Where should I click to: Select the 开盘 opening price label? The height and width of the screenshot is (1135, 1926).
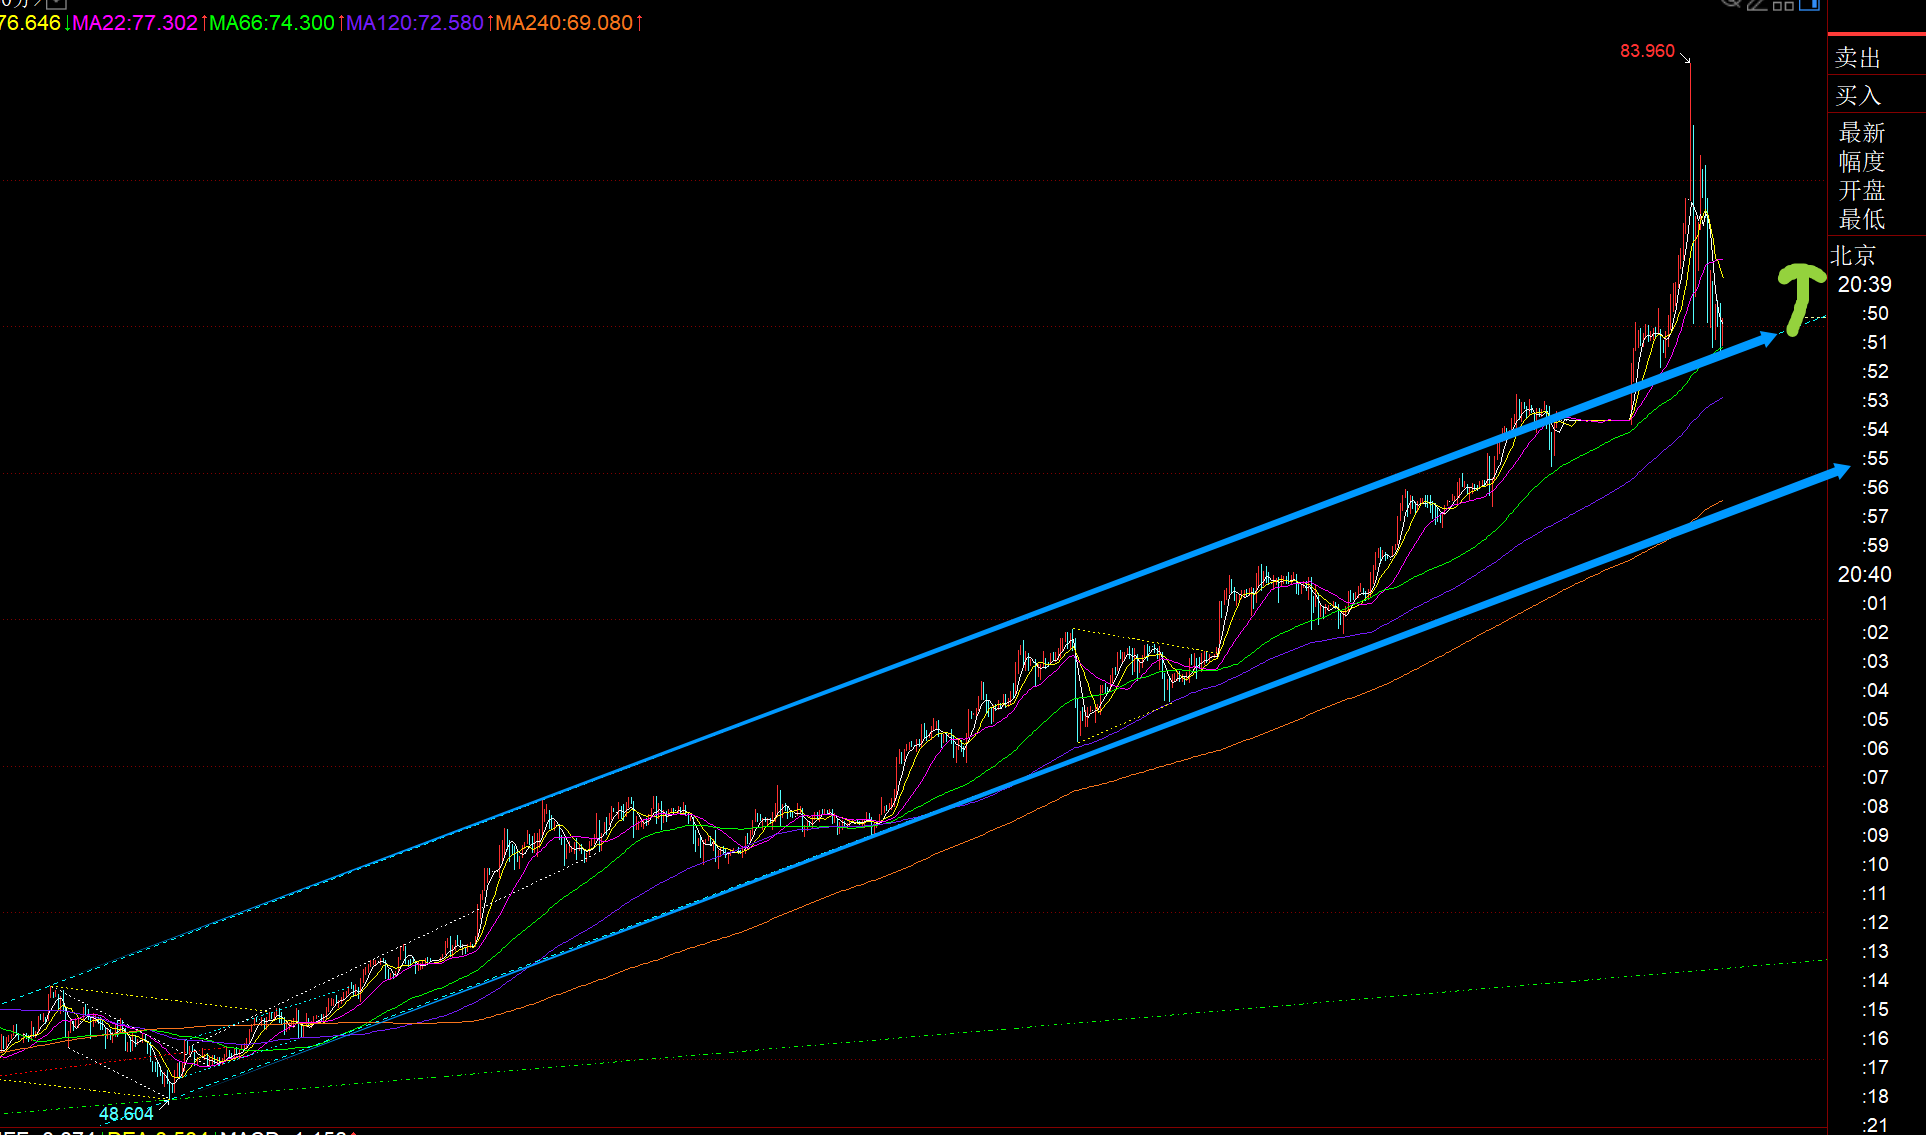[x=1861, y=190]
